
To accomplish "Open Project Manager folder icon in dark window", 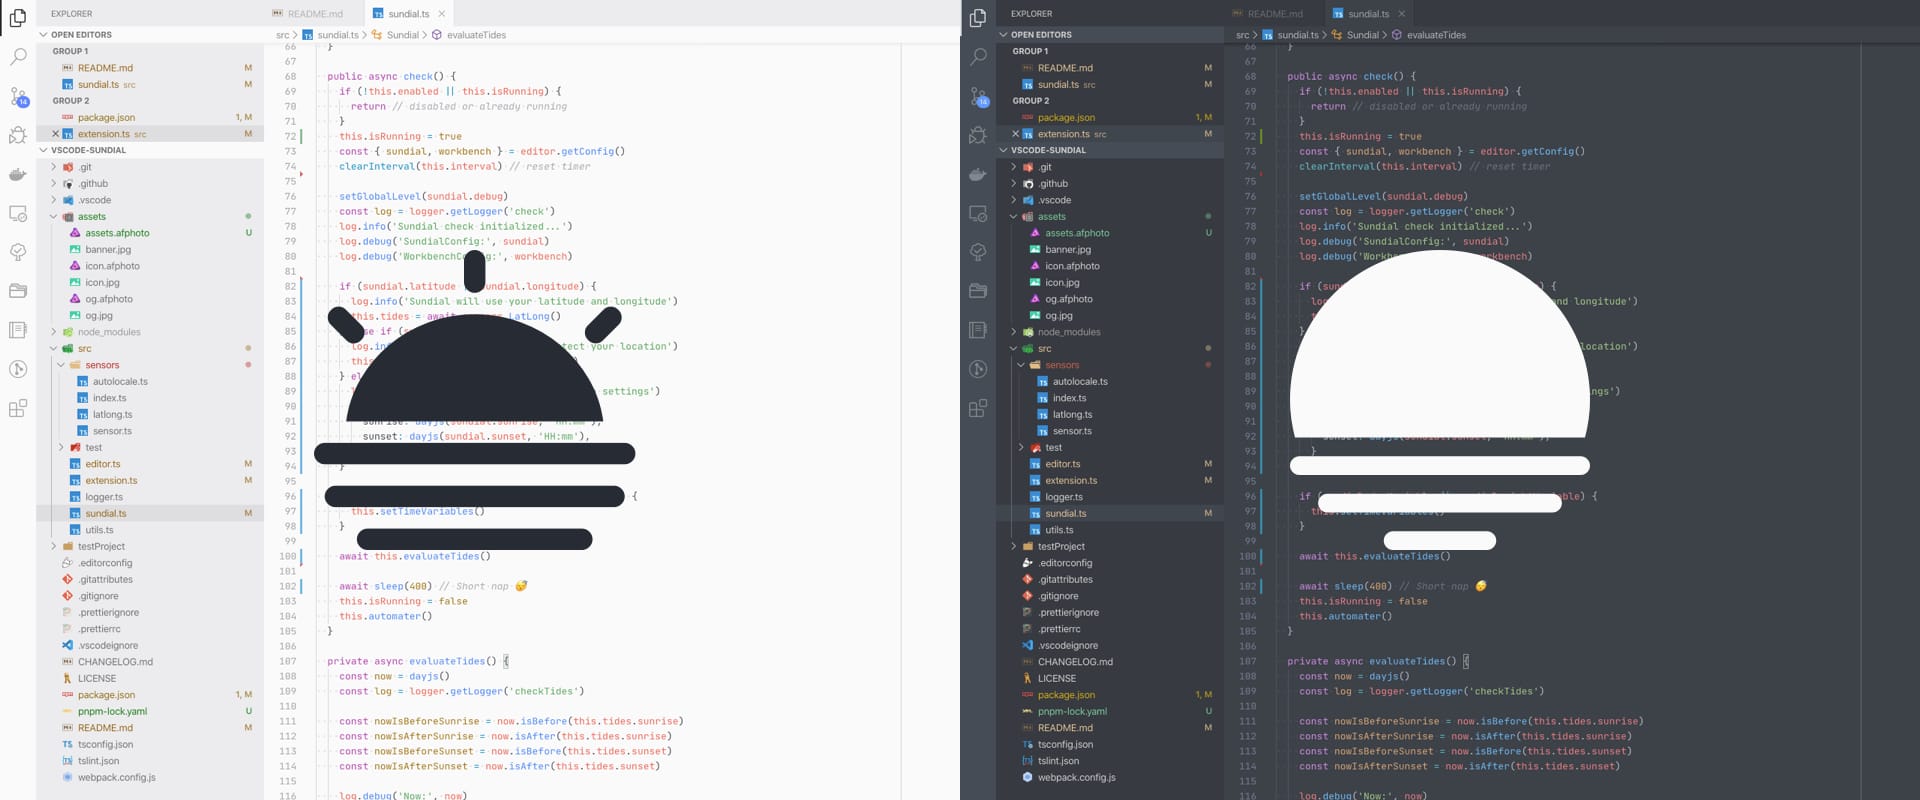I will tap(978, 291).
